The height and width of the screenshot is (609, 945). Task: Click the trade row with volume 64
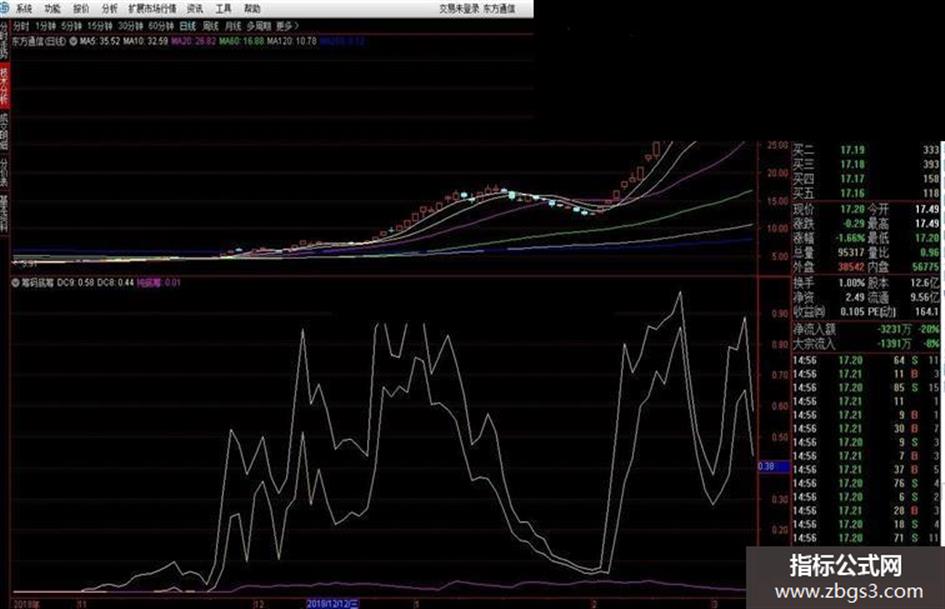[867, 360]
